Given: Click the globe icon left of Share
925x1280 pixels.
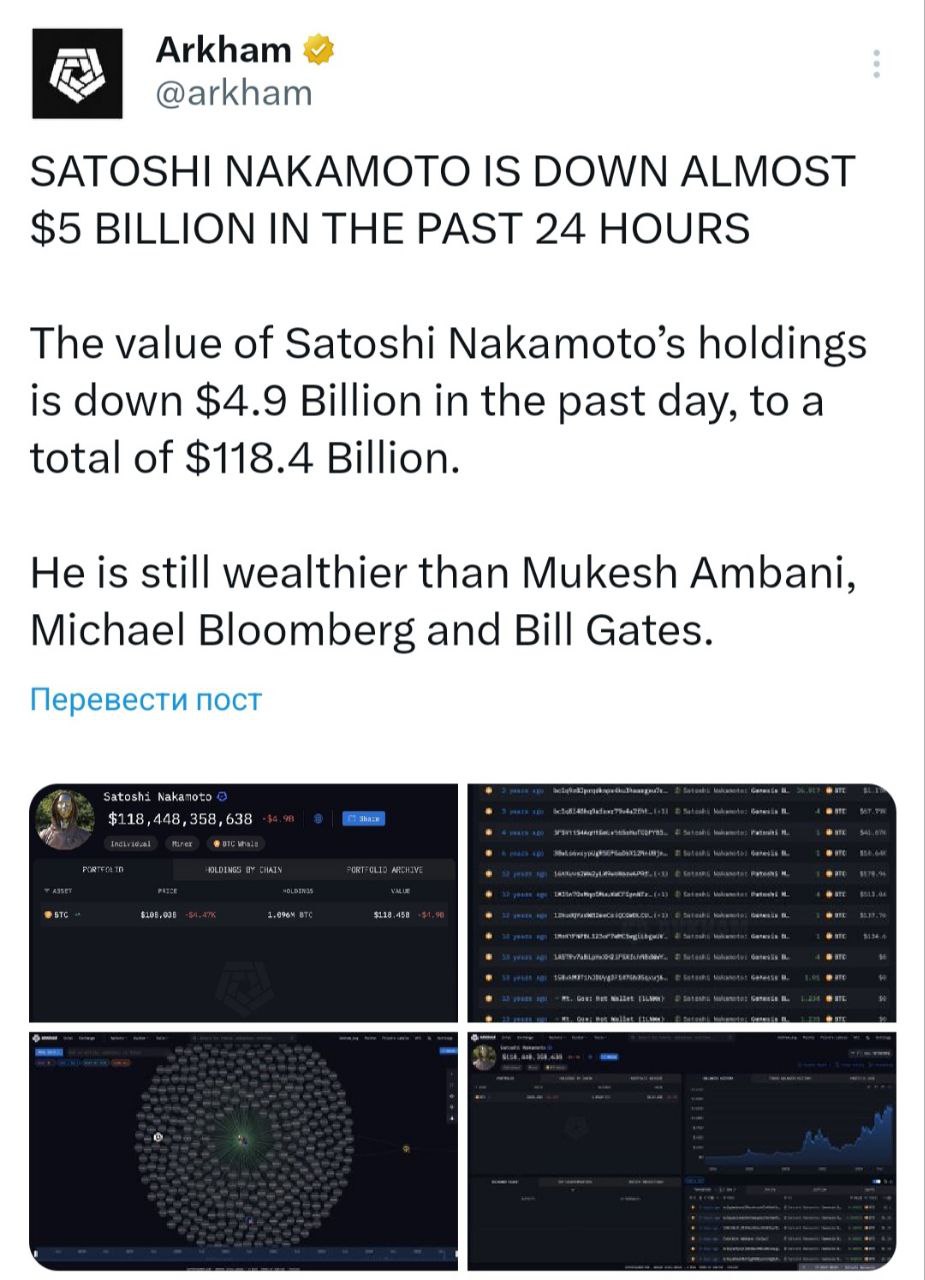Looking at the screenshot, I should [318, 819].
